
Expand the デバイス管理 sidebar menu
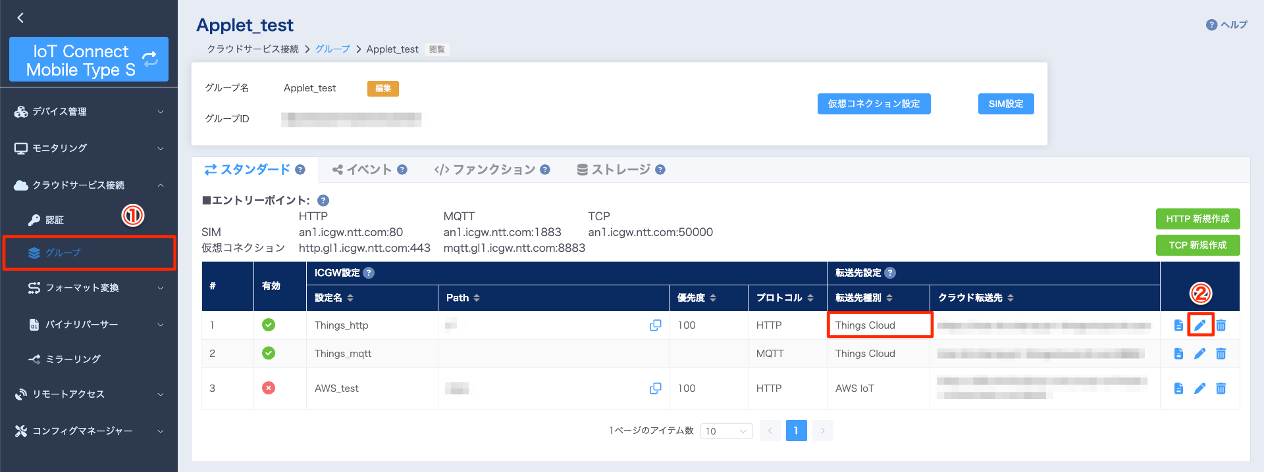pyautogui.click(x=88, y=111)
